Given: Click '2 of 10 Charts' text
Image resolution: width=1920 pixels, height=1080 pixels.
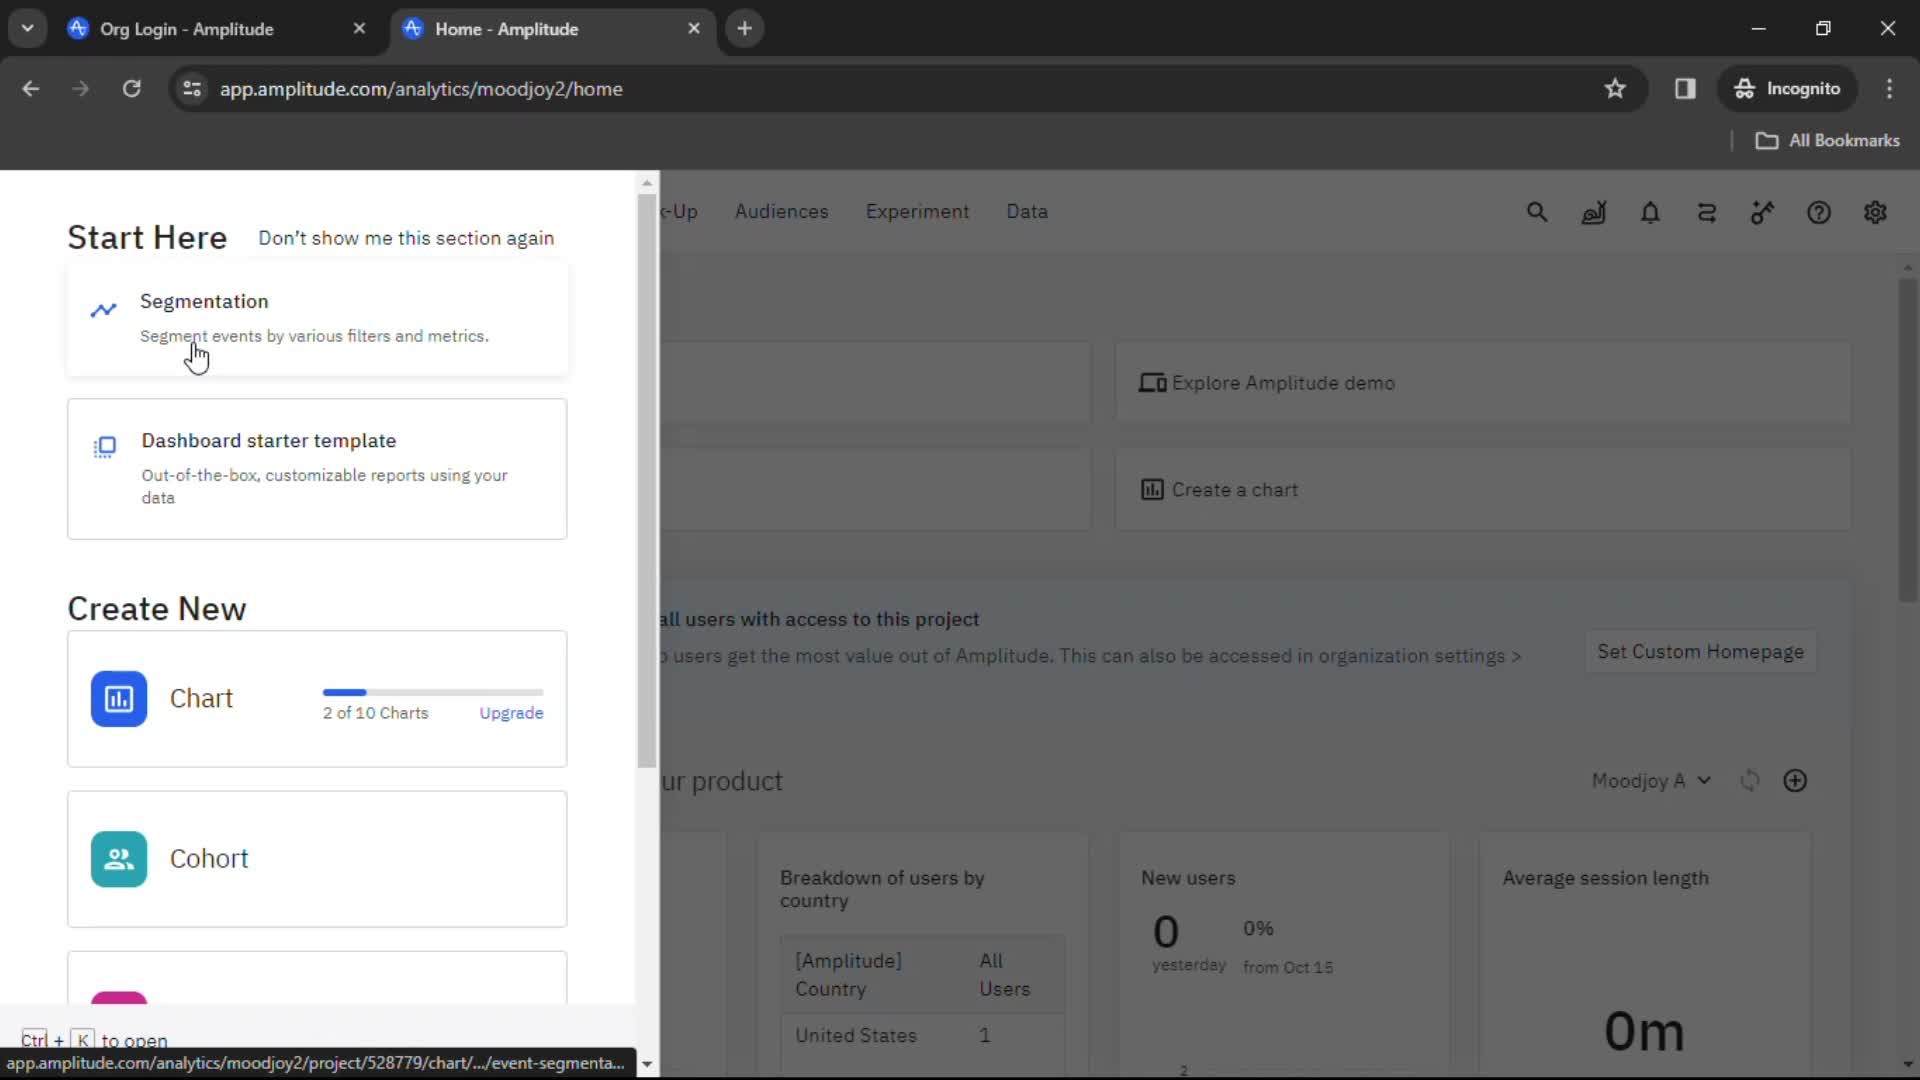Looking at the screenshot, I should point(375,713).
